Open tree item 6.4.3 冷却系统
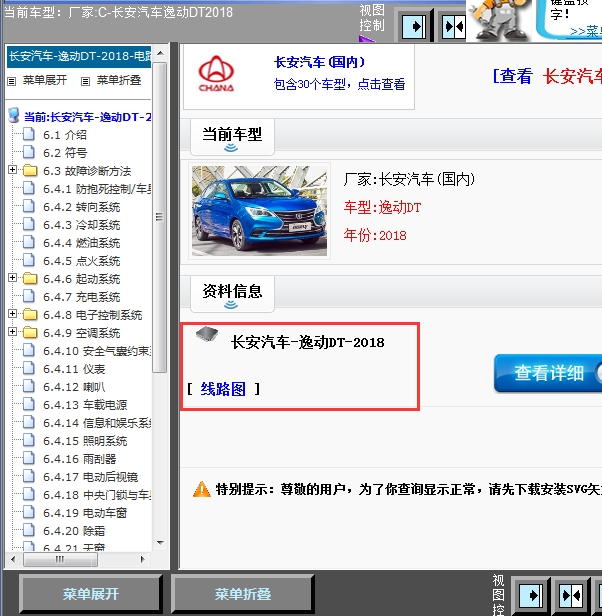602x616 pixels. (82, 225)
